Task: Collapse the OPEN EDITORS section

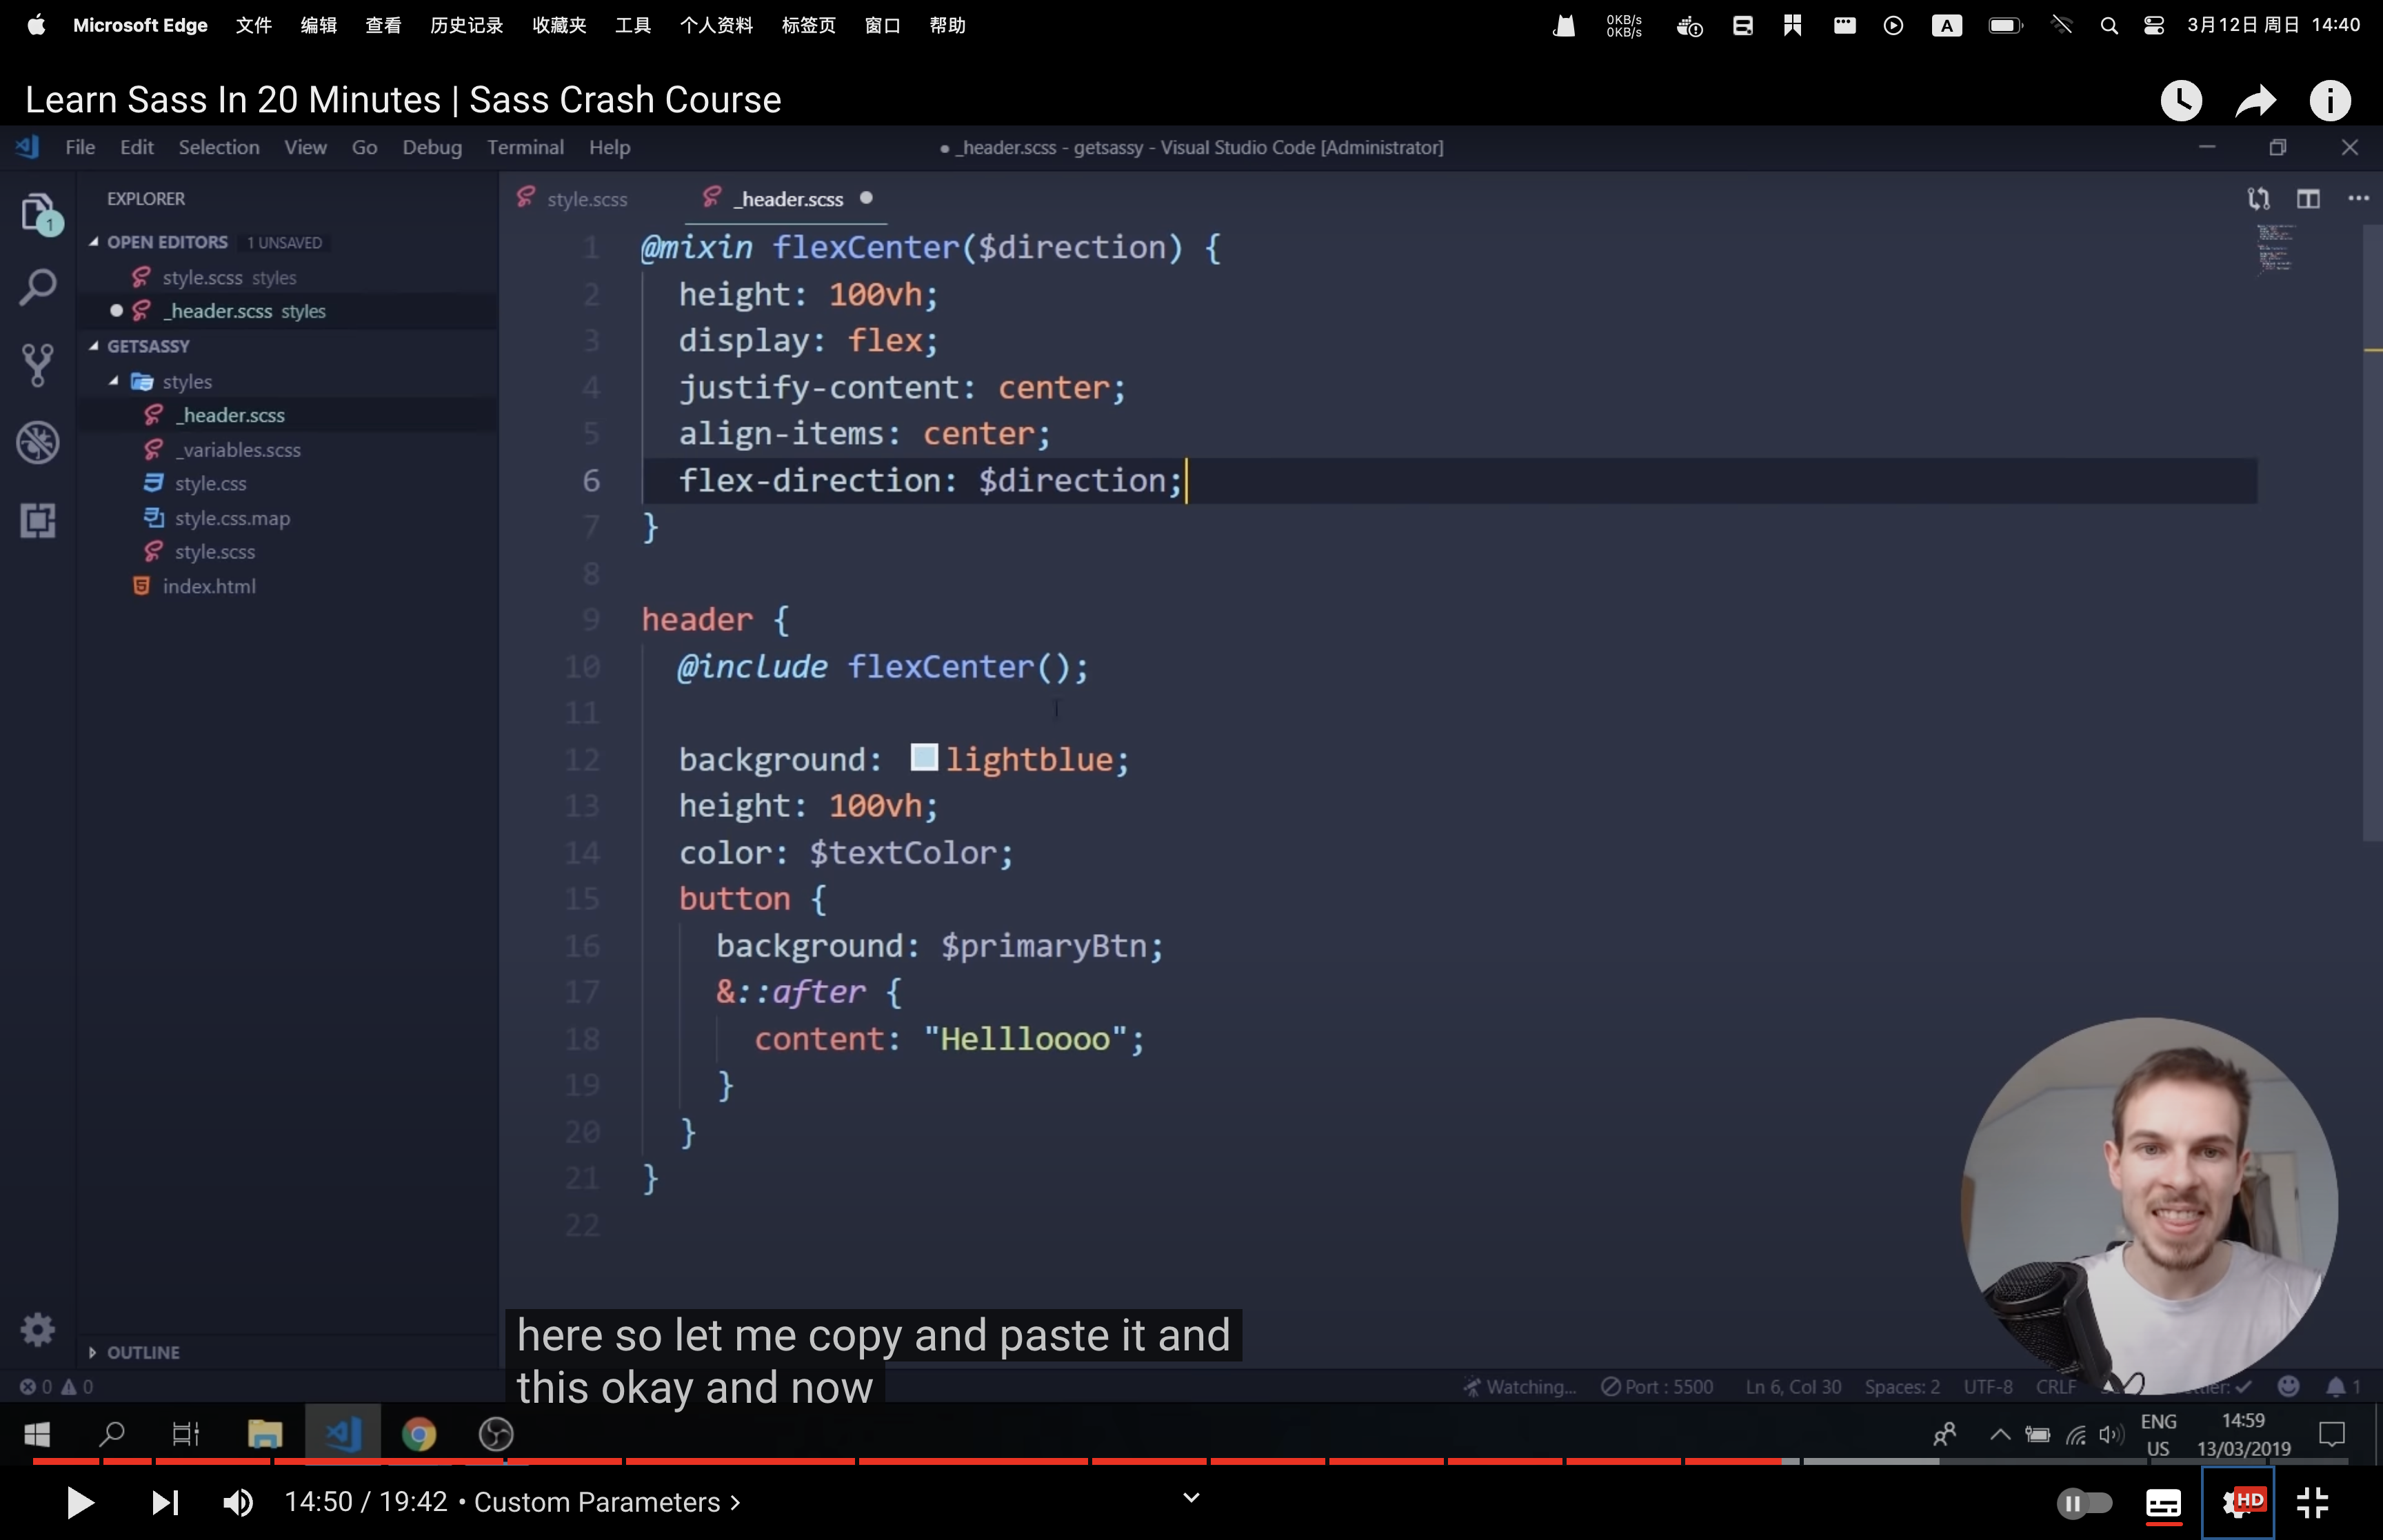Action: [93, 242]
